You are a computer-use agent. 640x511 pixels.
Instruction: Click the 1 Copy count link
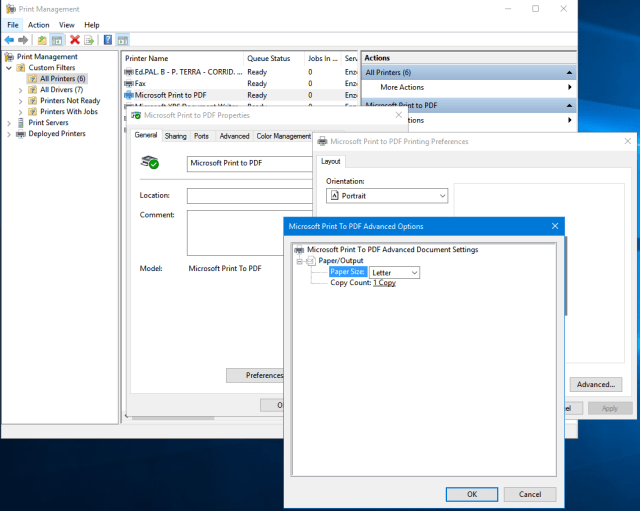tap(384, 283)
